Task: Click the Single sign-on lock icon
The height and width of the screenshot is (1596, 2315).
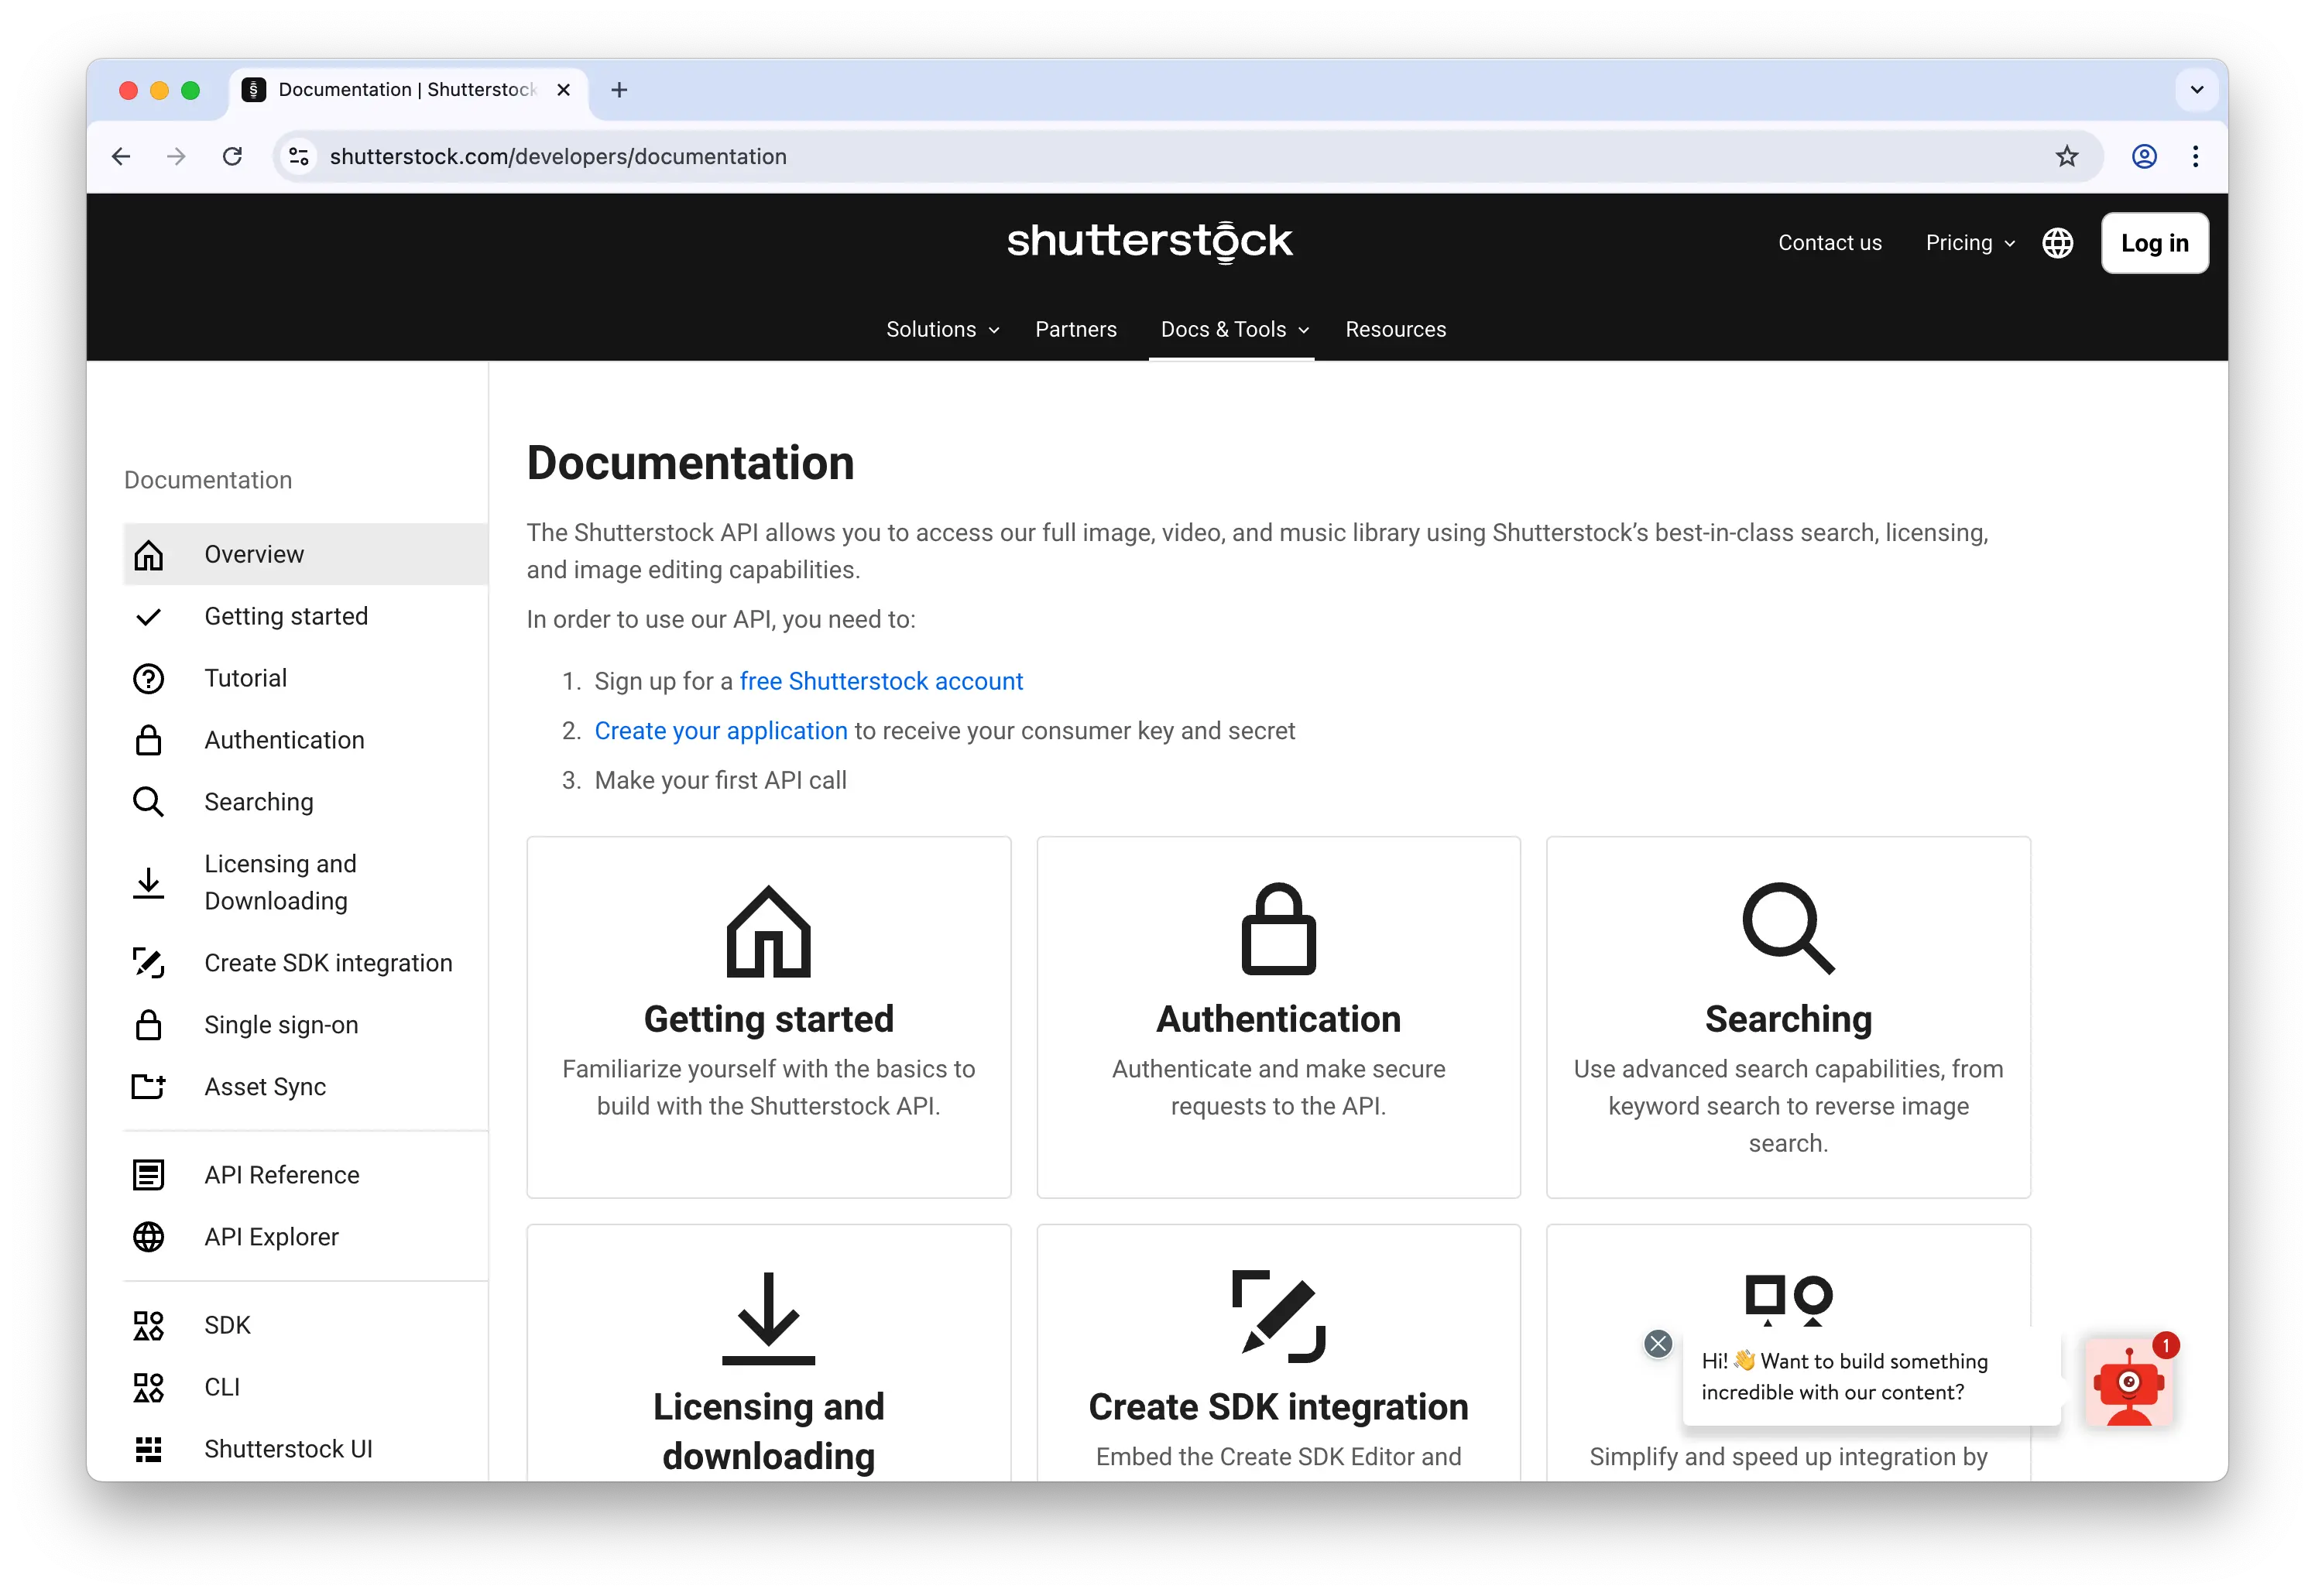Action: click(148, 1025)
